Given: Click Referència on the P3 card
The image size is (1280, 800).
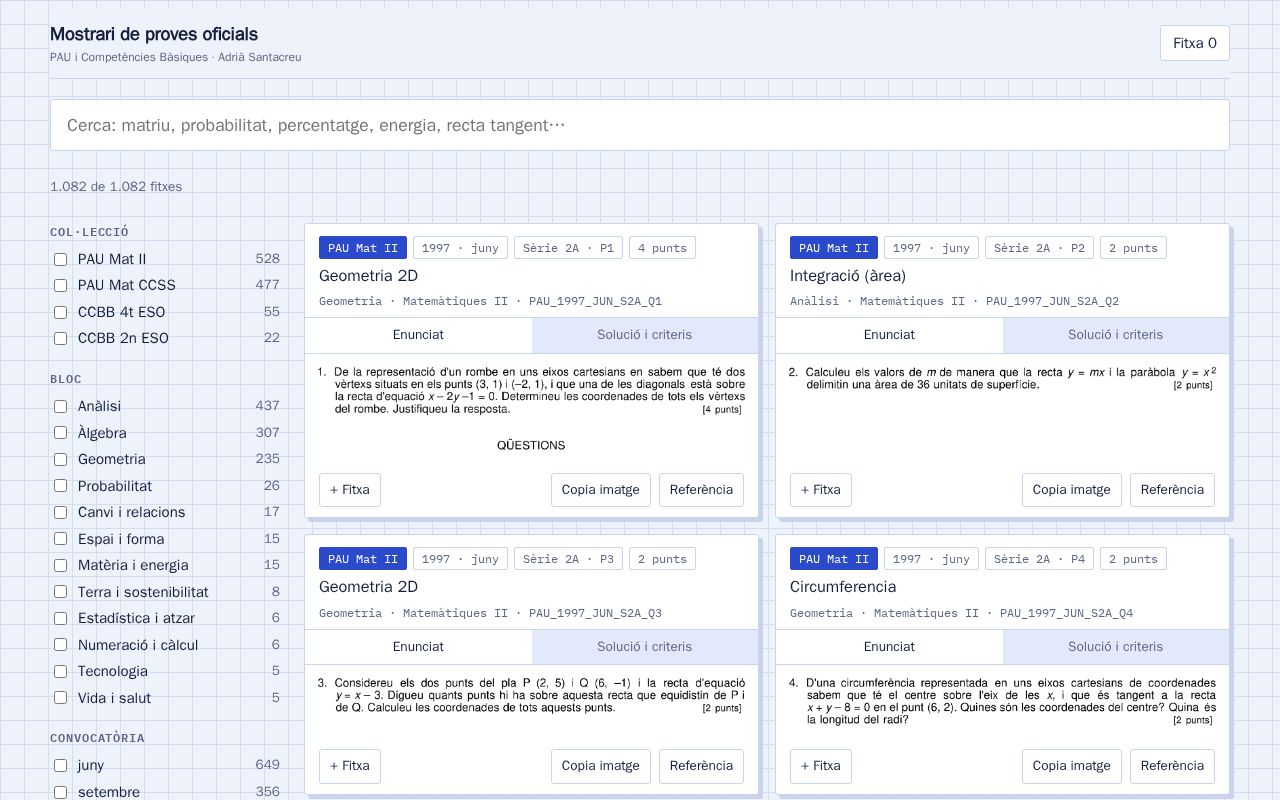Looking at the screenshot, I should [x=701, y=766].
